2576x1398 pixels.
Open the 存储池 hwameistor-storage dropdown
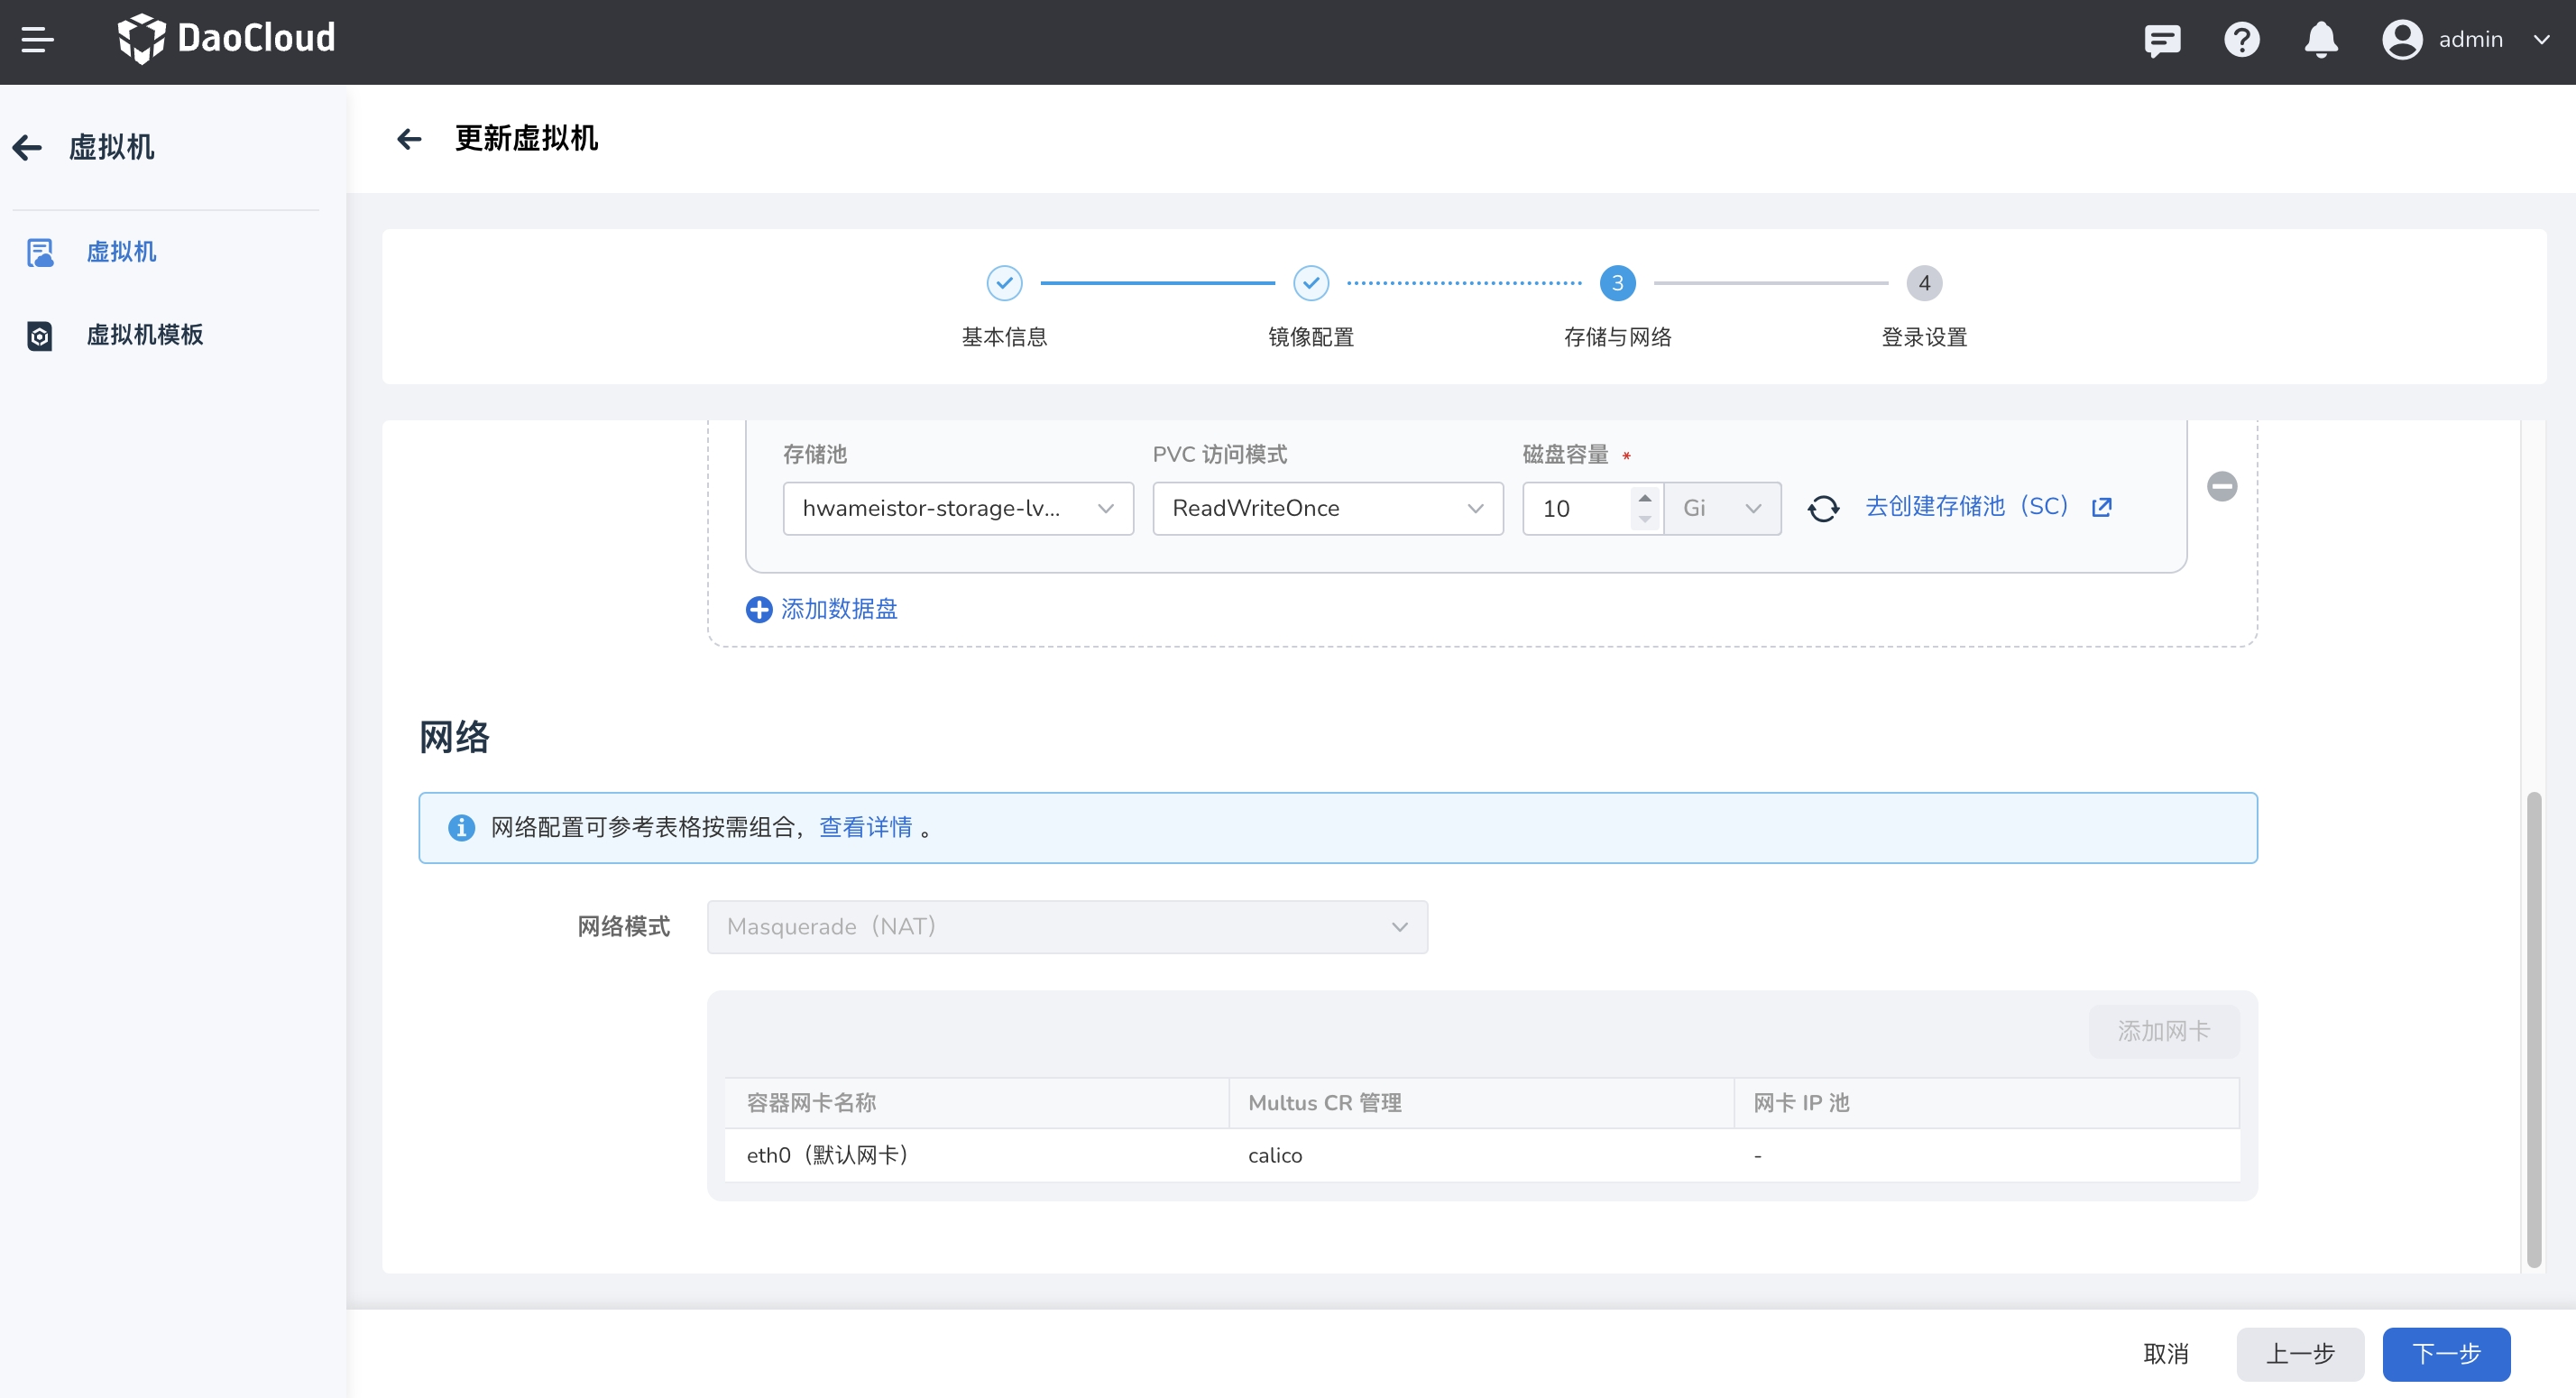[957, 508]
